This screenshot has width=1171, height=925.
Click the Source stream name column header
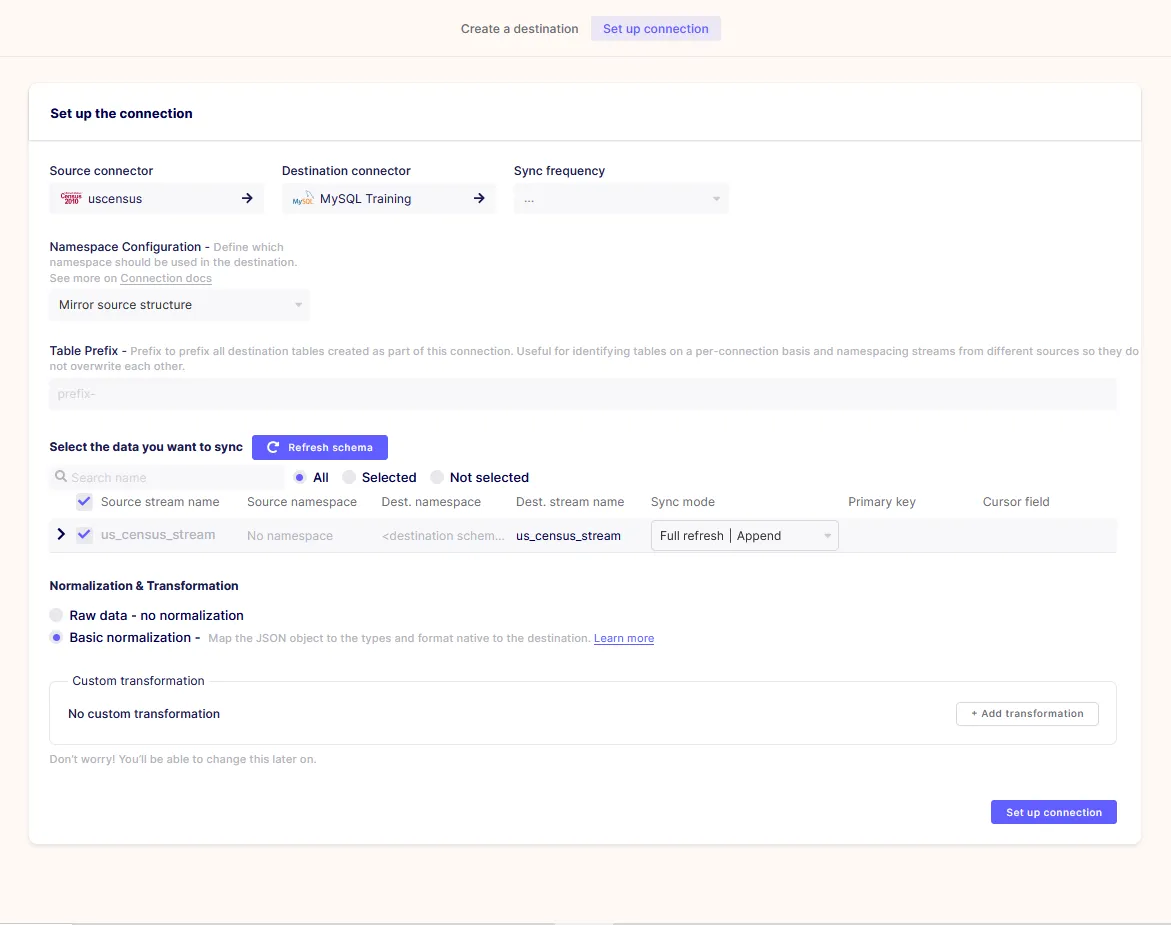pyautogui.click(x=160, y=502)
